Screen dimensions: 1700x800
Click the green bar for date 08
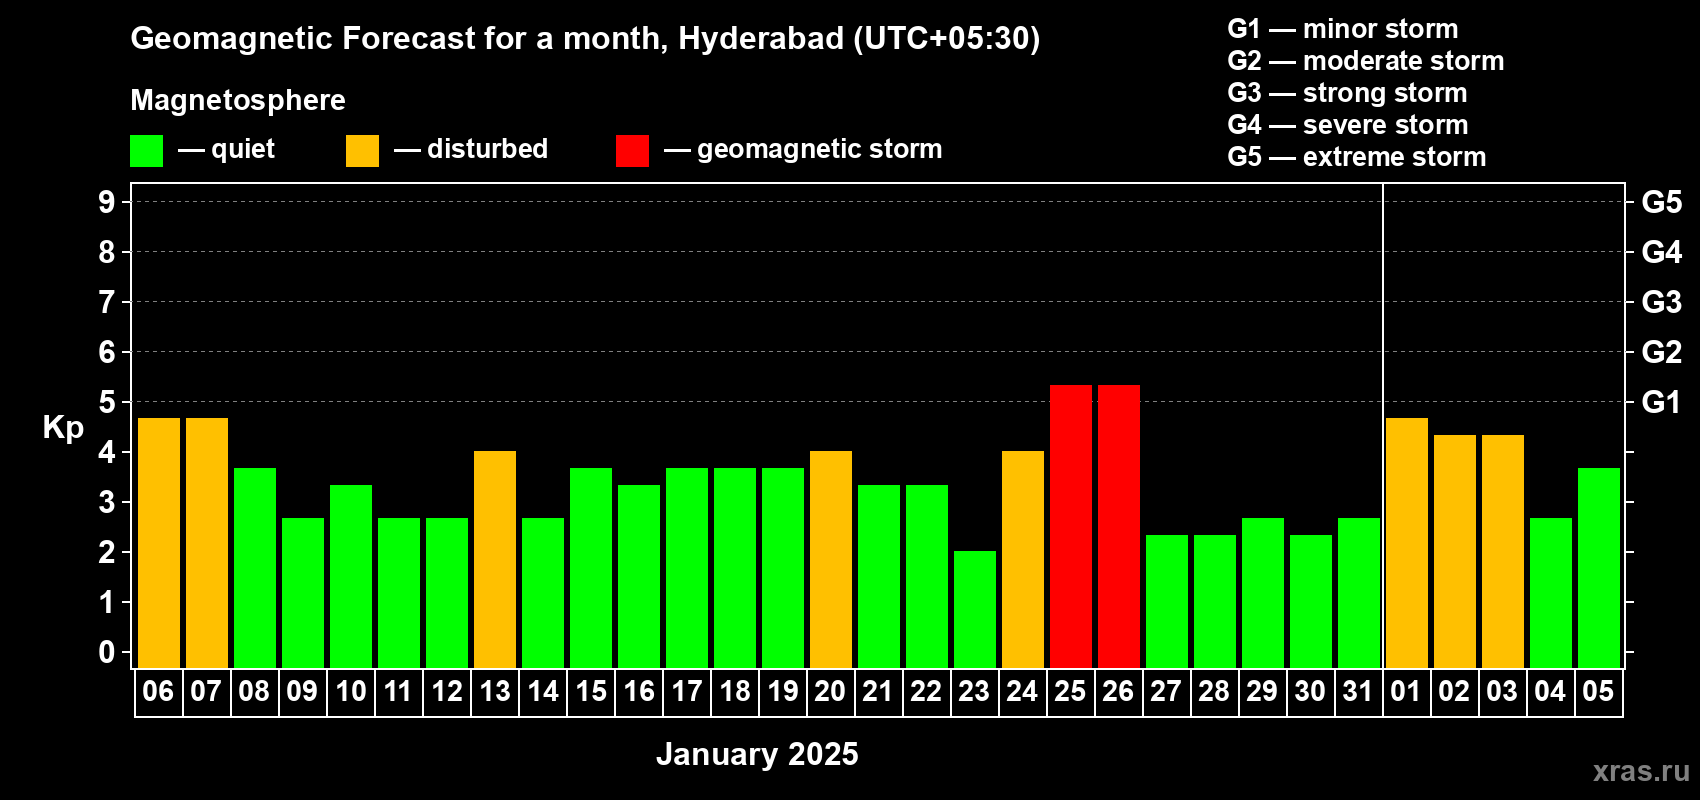pyautogui.click(x=255, y=568)
